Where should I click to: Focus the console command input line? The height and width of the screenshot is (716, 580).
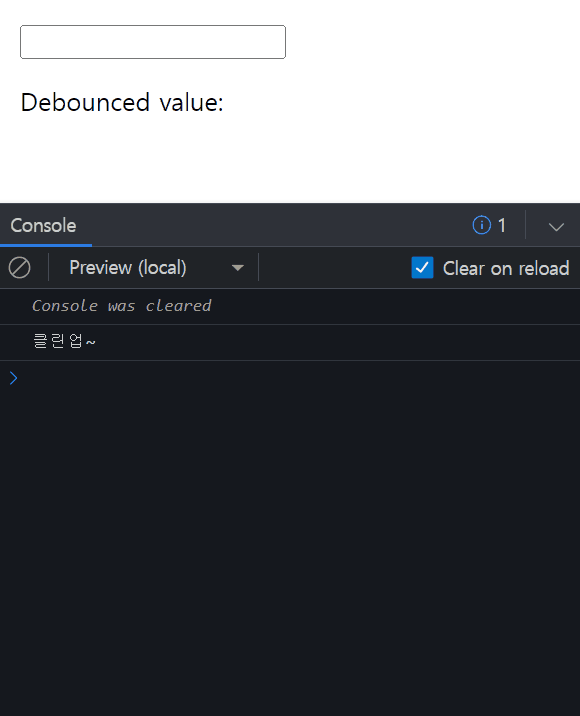tap(297, 378)
